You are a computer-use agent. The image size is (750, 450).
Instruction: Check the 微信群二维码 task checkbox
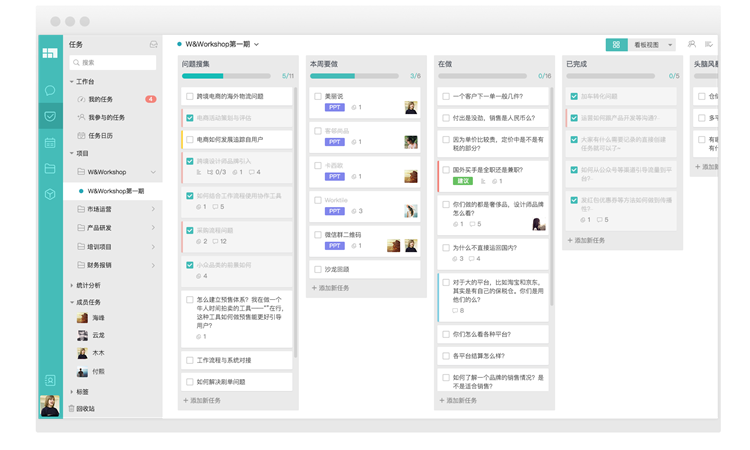[318, 235]
